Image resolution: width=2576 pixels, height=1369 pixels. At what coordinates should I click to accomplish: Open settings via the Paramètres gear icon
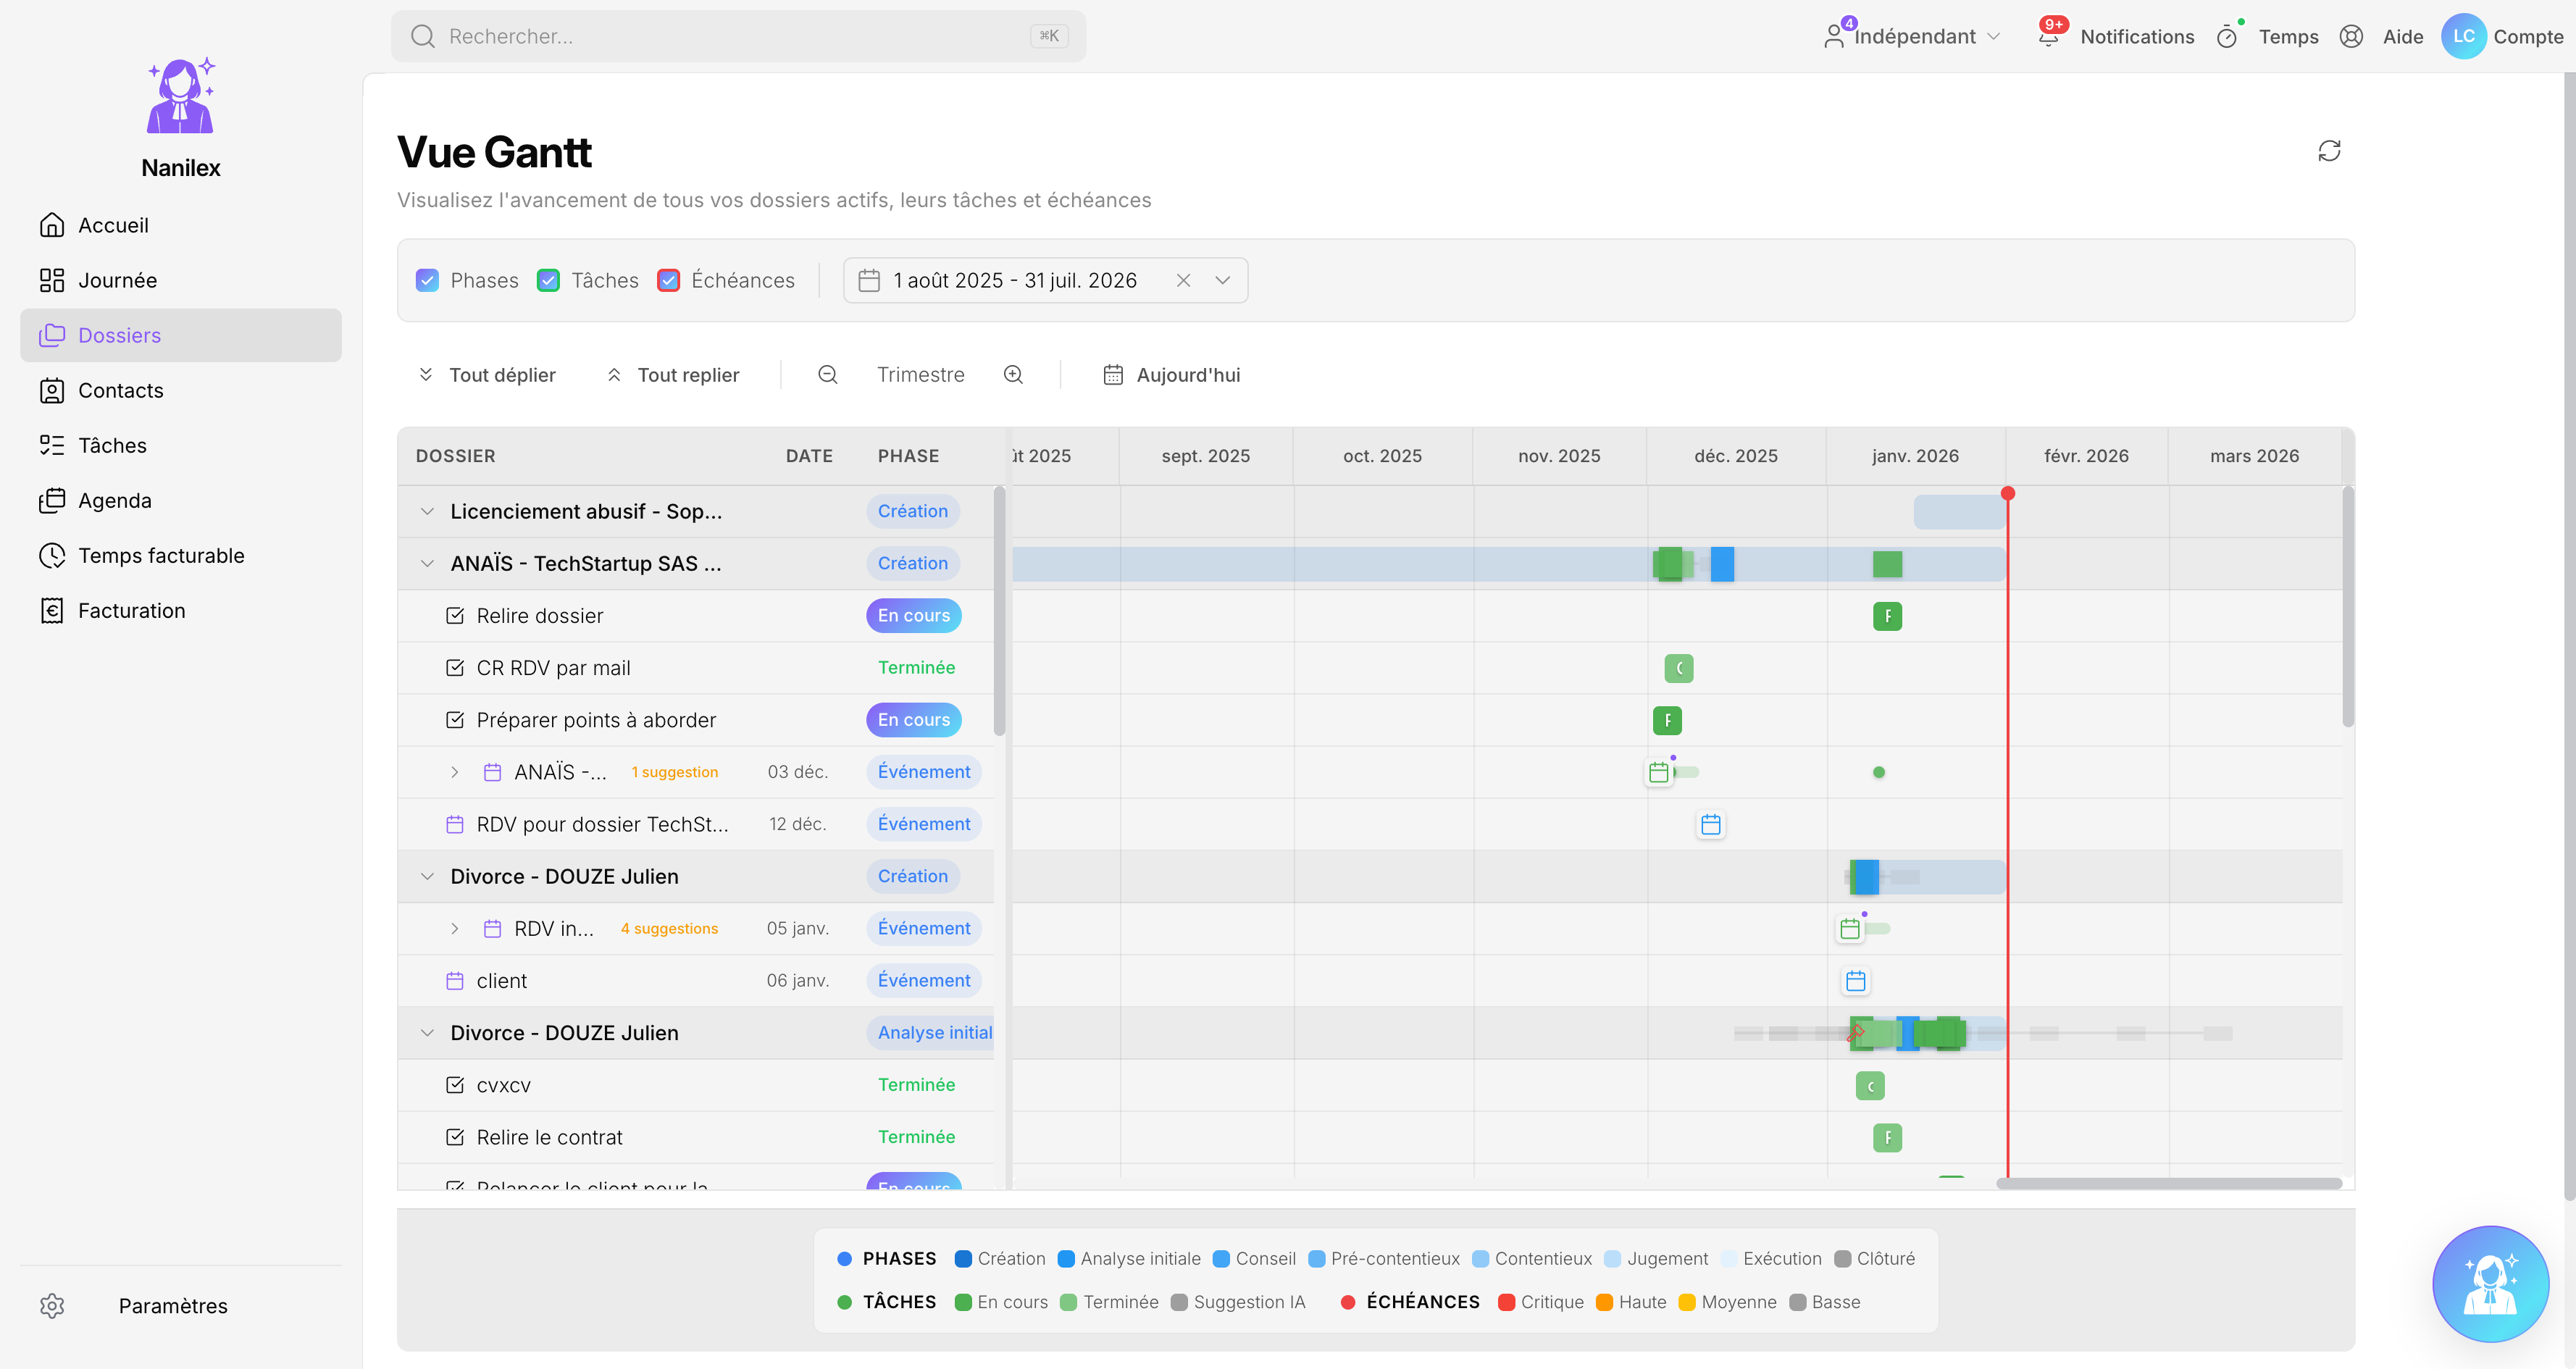point(52,1306)
